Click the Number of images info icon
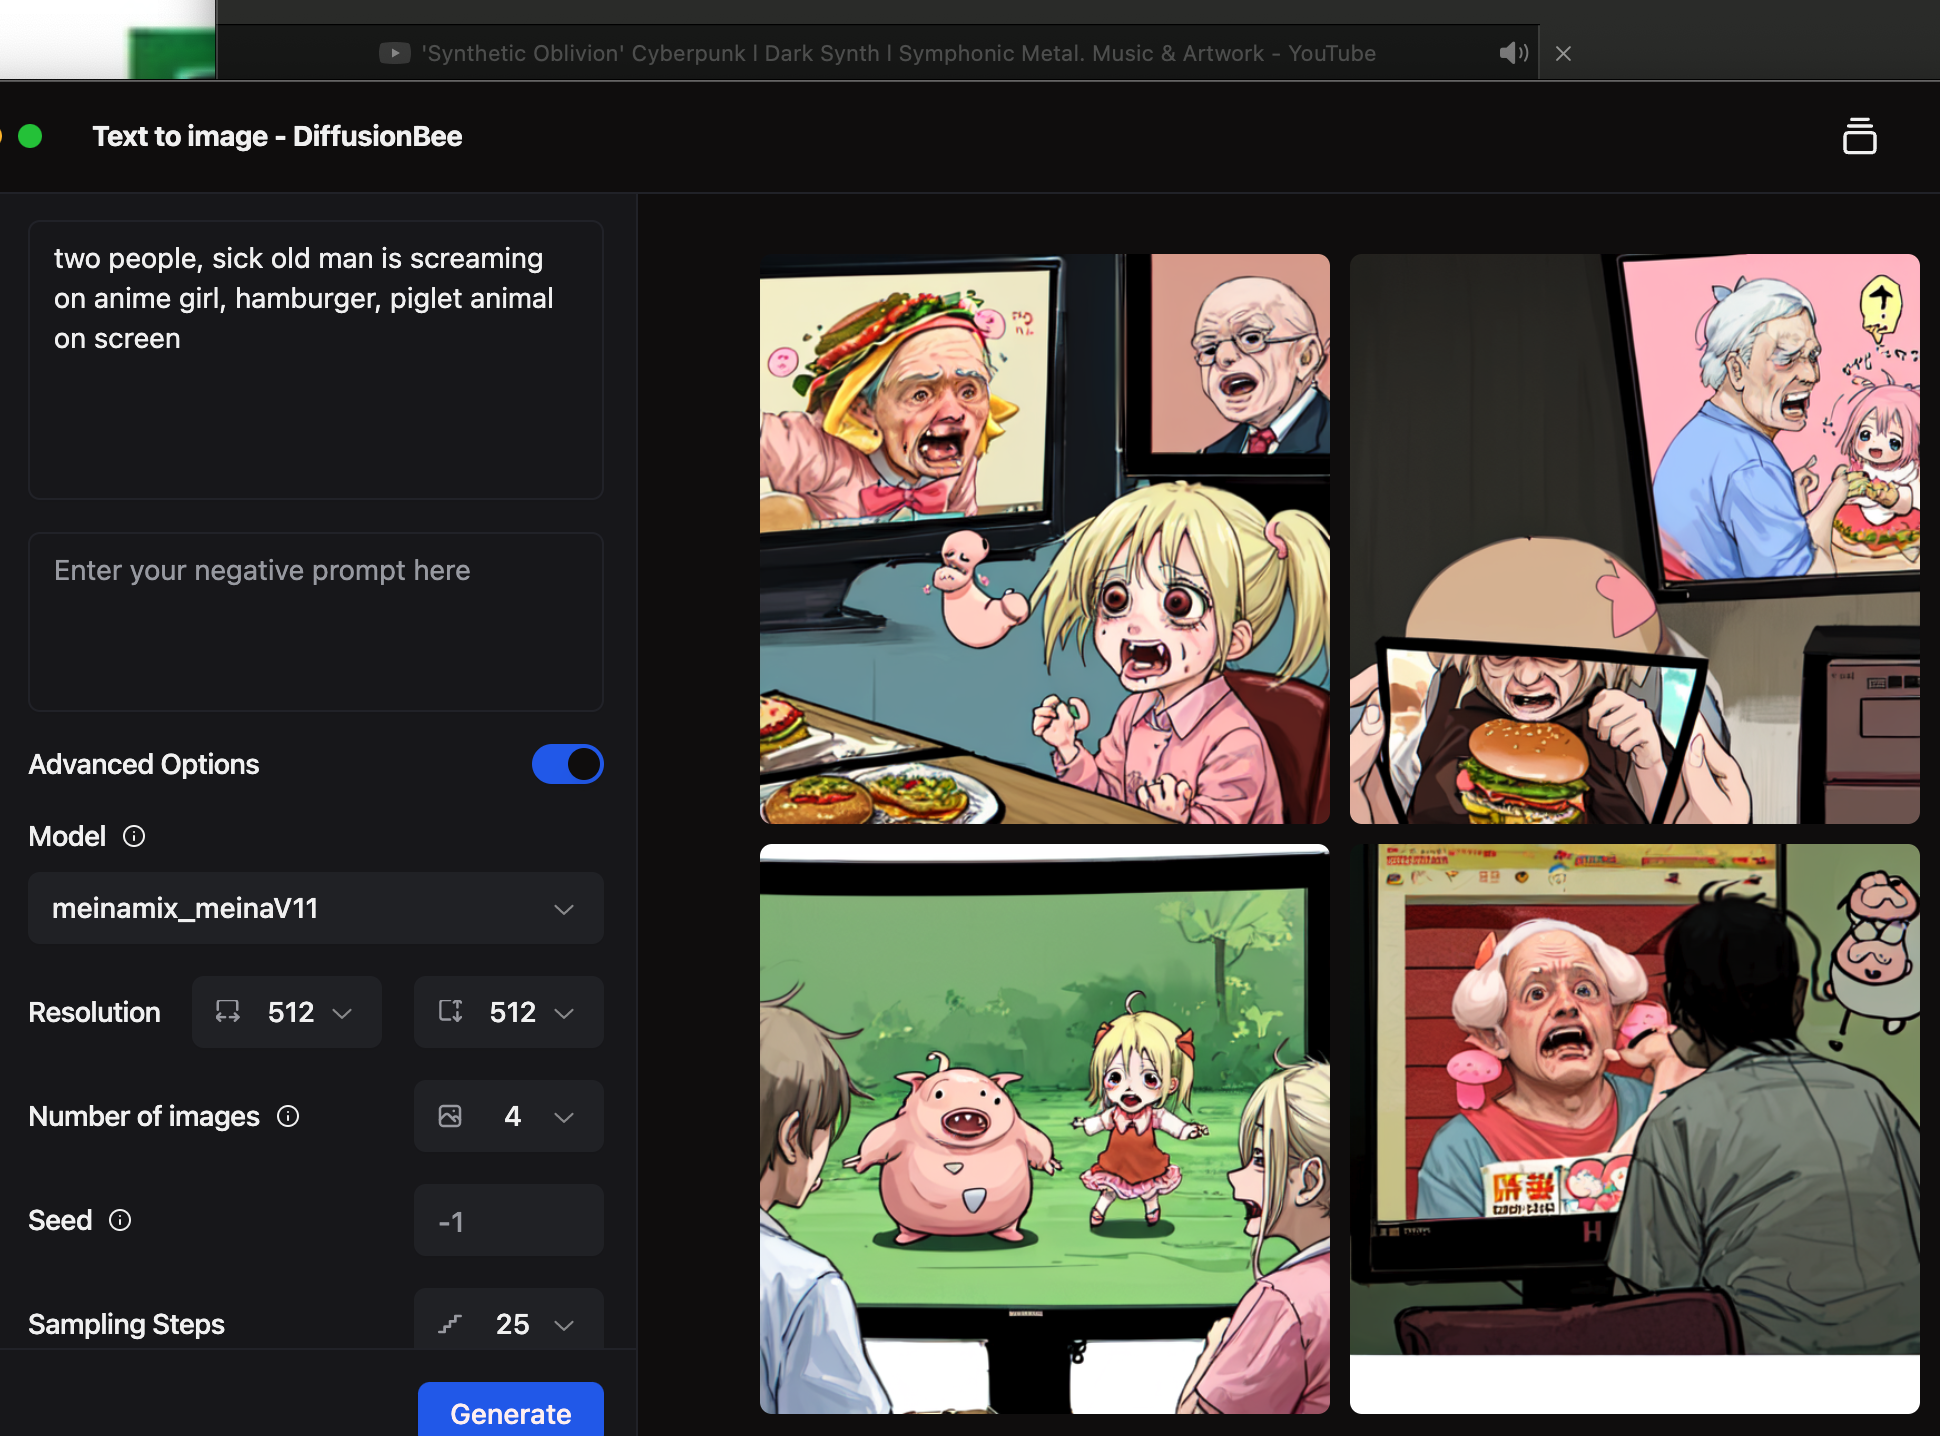The width and height of the screenshot is (1940, 1436). click(x=288, y=1116)
